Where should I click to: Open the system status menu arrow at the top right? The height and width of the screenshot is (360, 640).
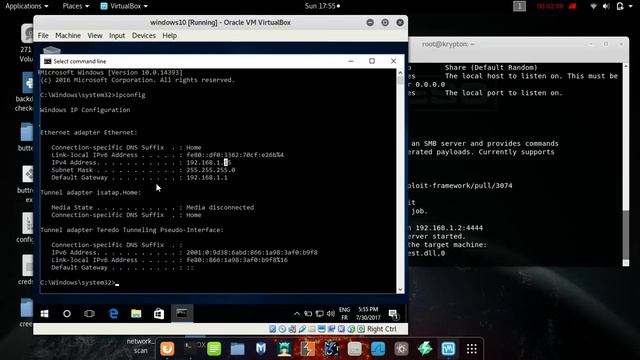(x=631, y=6)
